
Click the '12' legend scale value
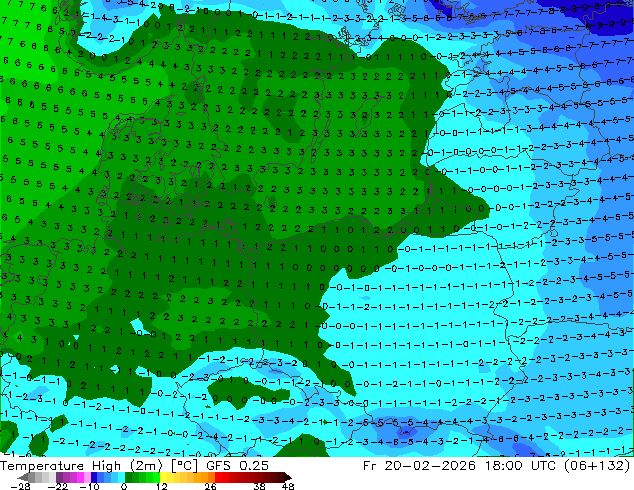[x=162, y=486]
